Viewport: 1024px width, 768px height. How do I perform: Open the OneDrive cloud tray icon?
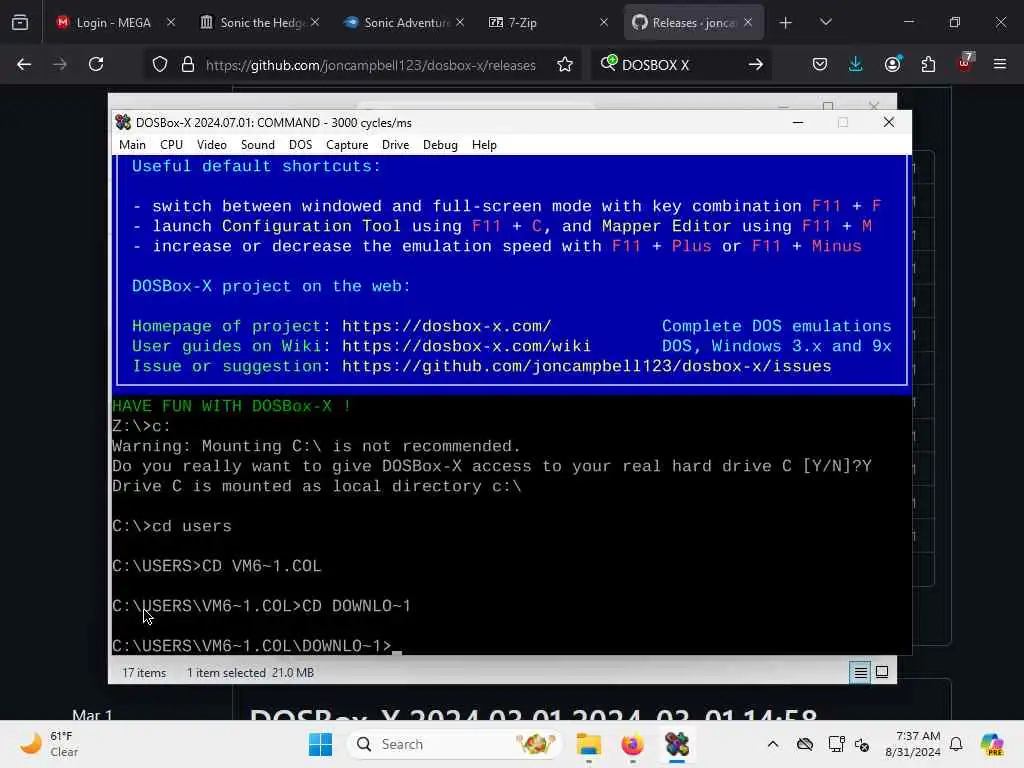[x=805, y=744]
